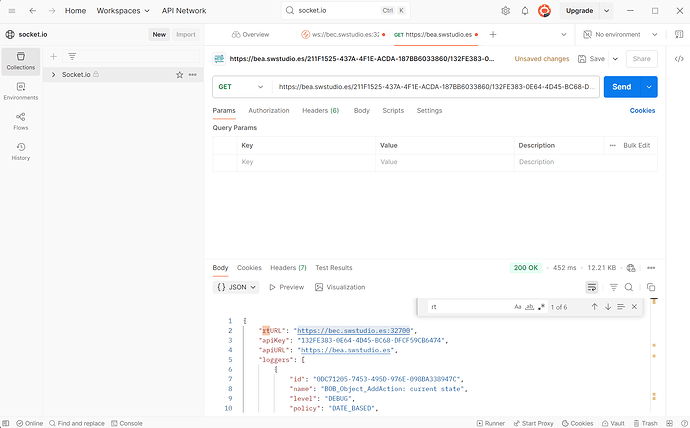The image size is (690, 428).
Task: Click the blue Send button
Action: [622, 87]
